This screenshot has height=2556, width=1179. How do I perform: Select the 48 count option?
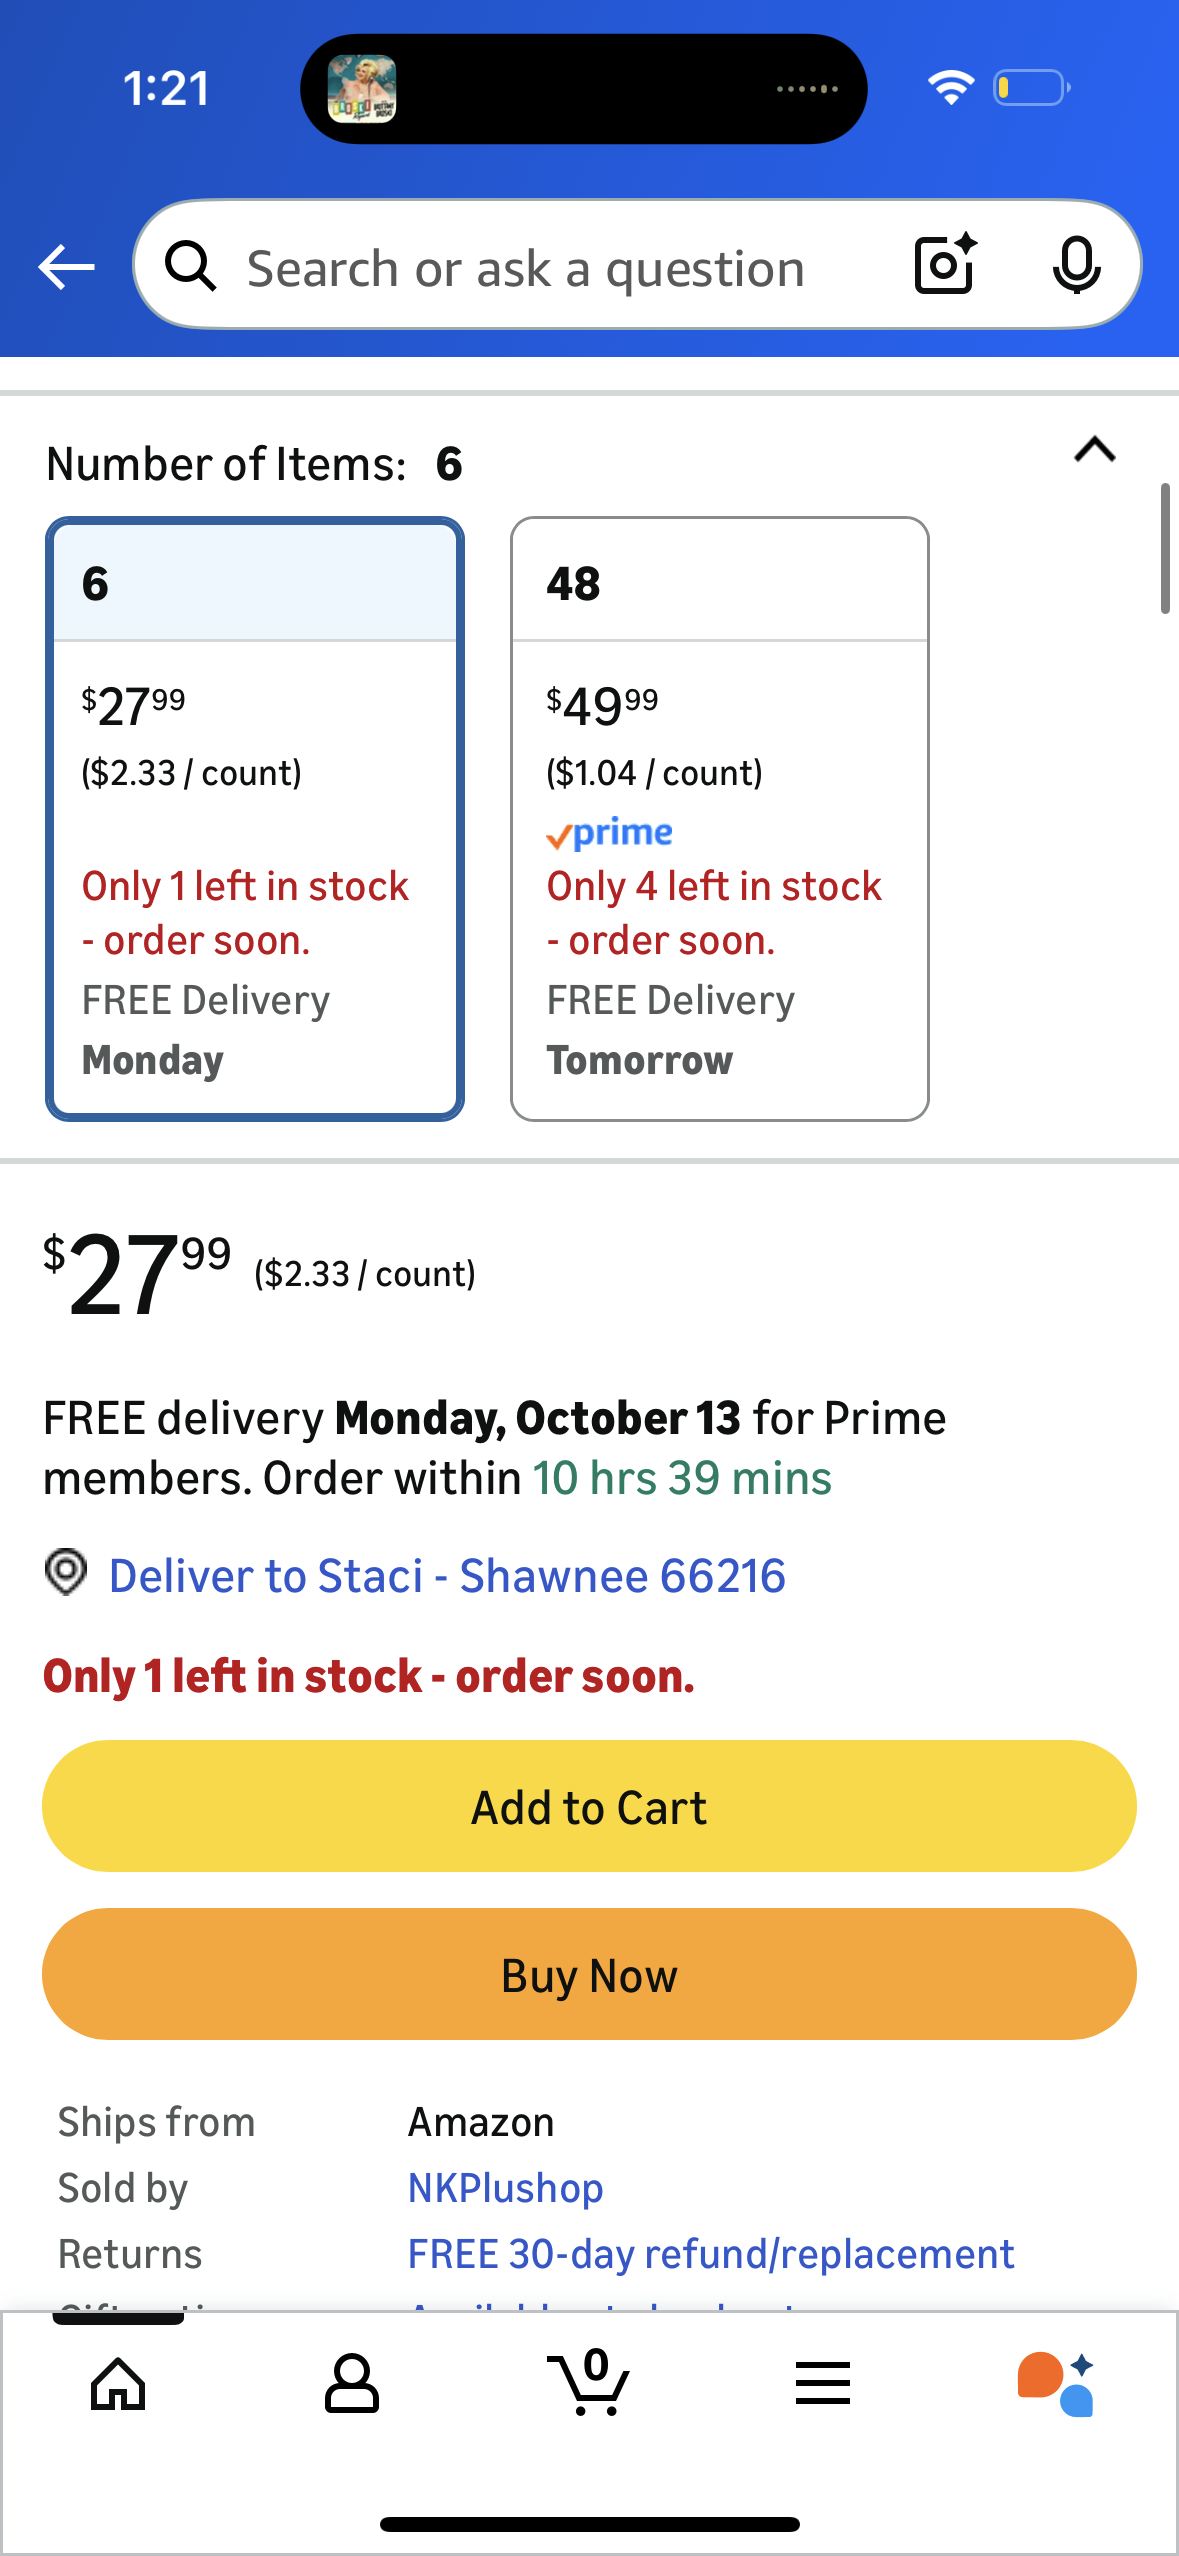[719, 818]
